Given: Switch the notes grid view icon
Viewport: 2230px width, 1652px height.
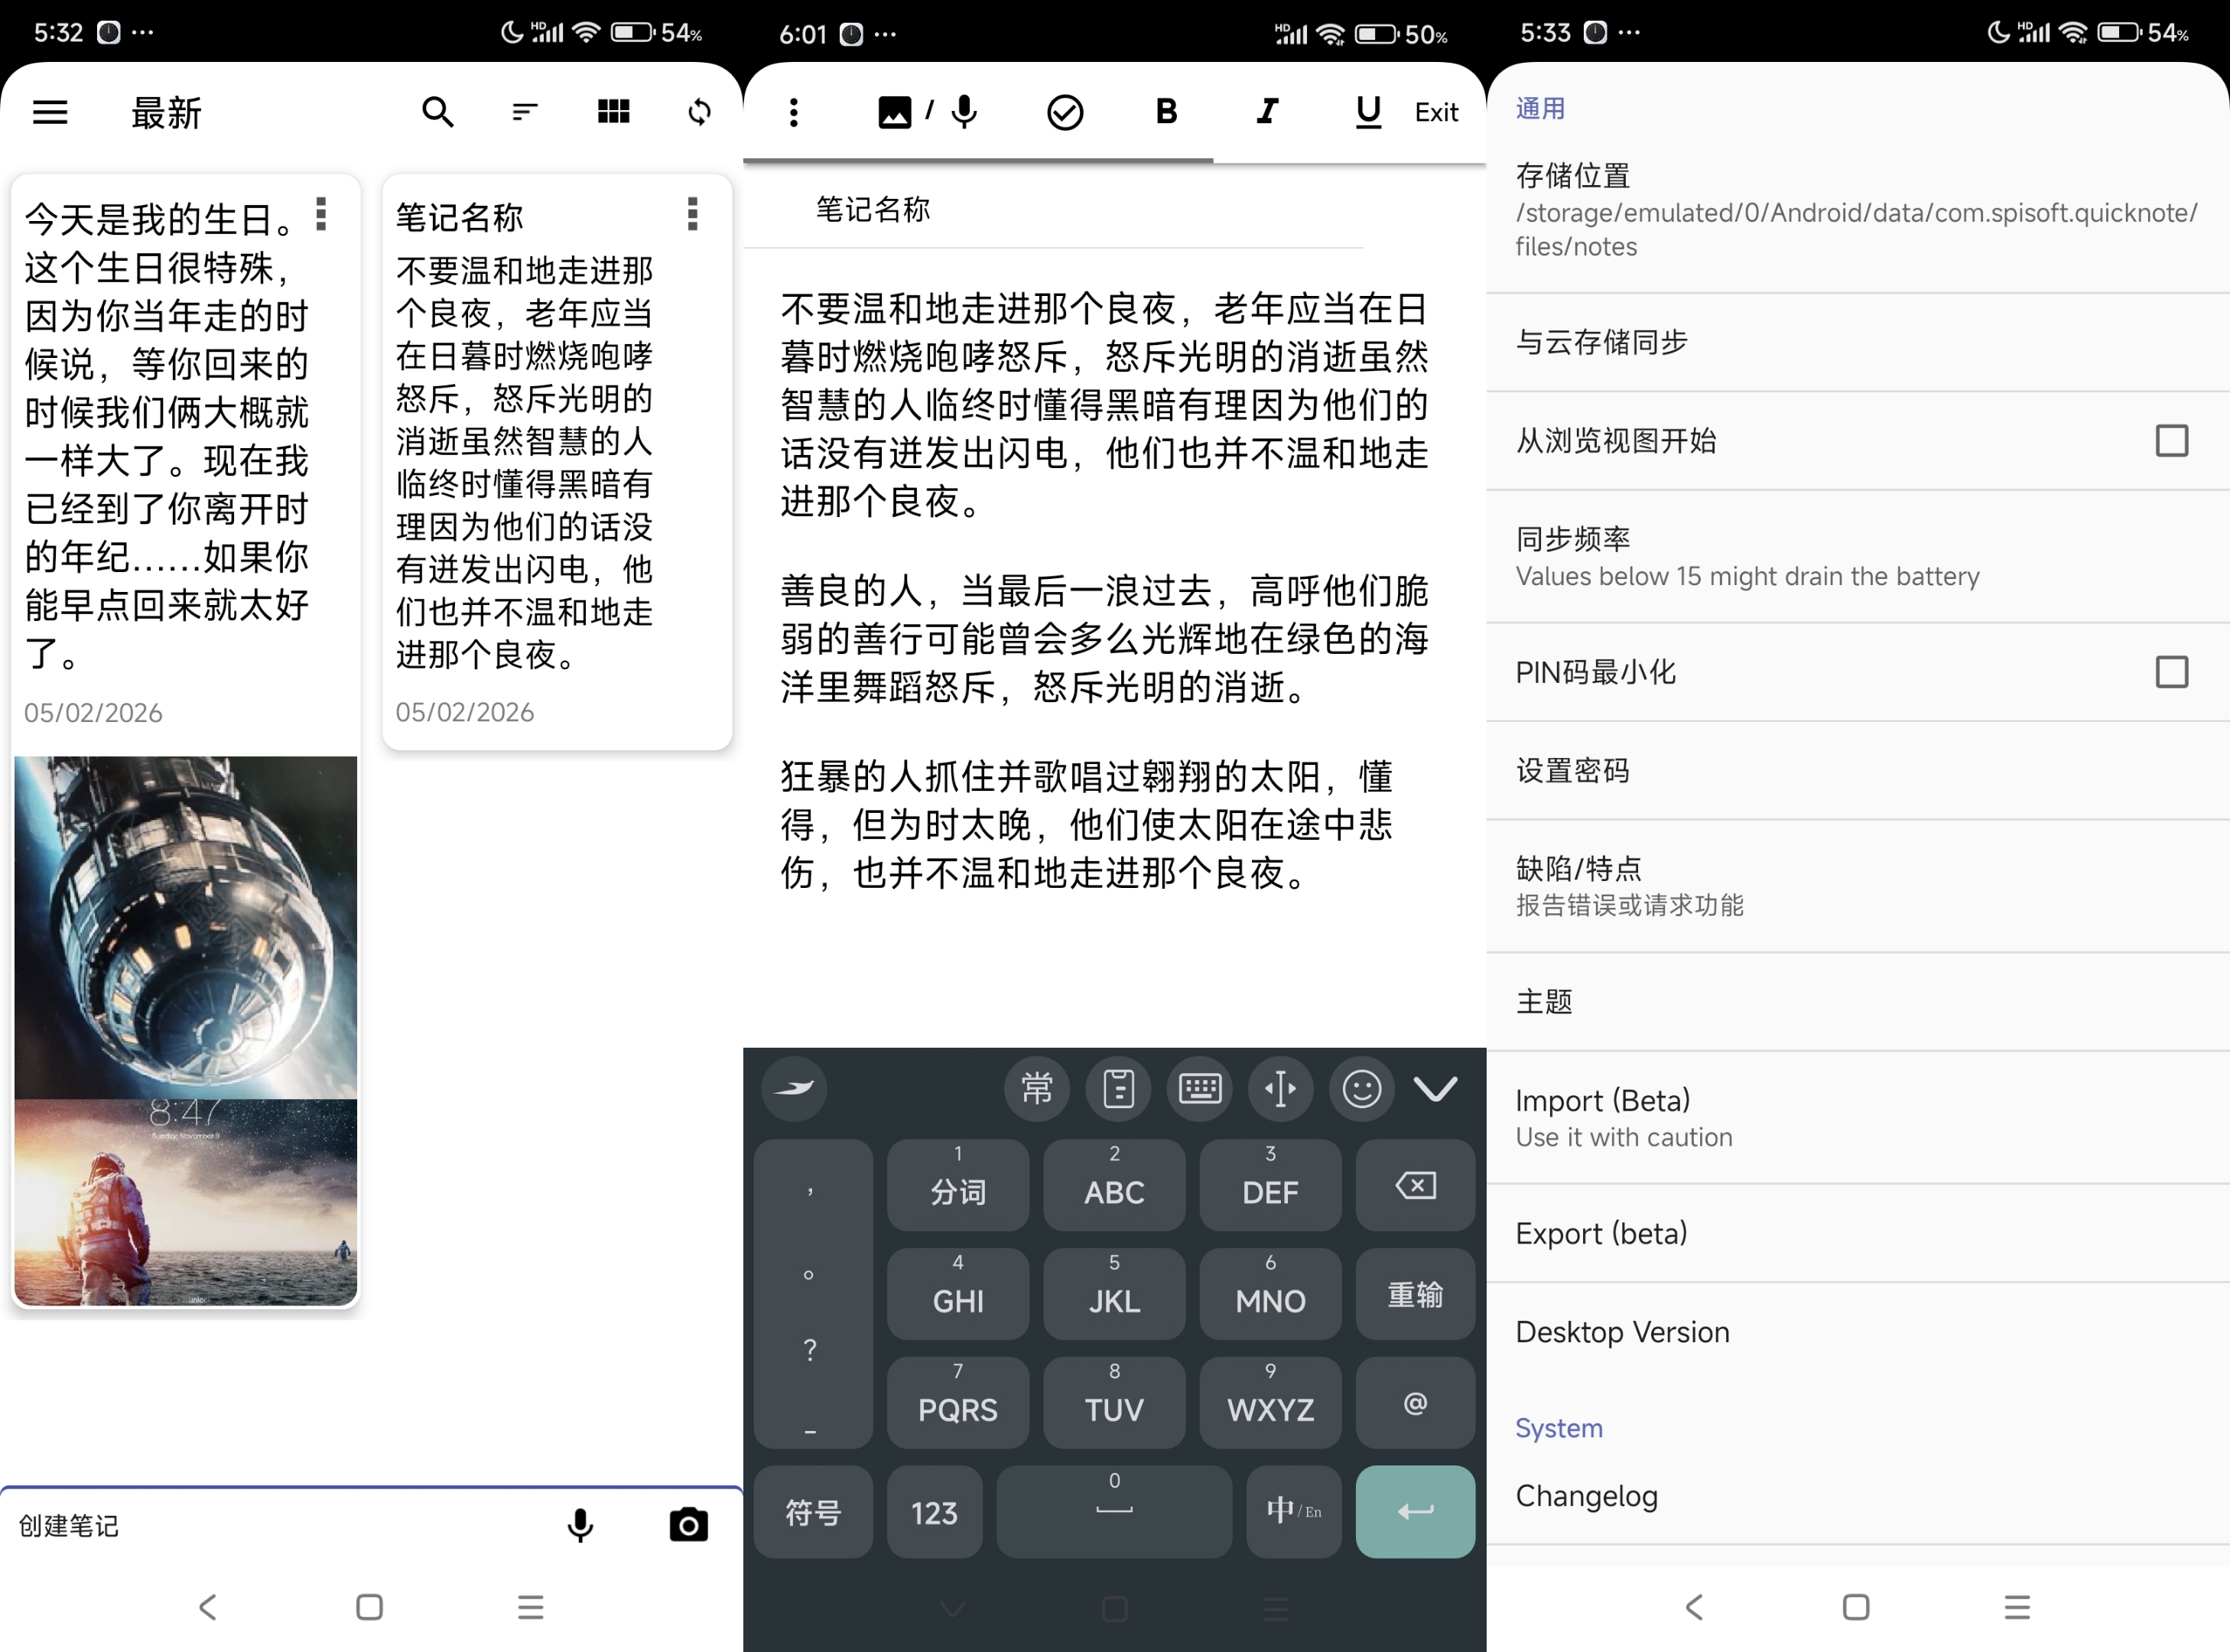Looking at the screenshot, I should click(x=613, y=112).
